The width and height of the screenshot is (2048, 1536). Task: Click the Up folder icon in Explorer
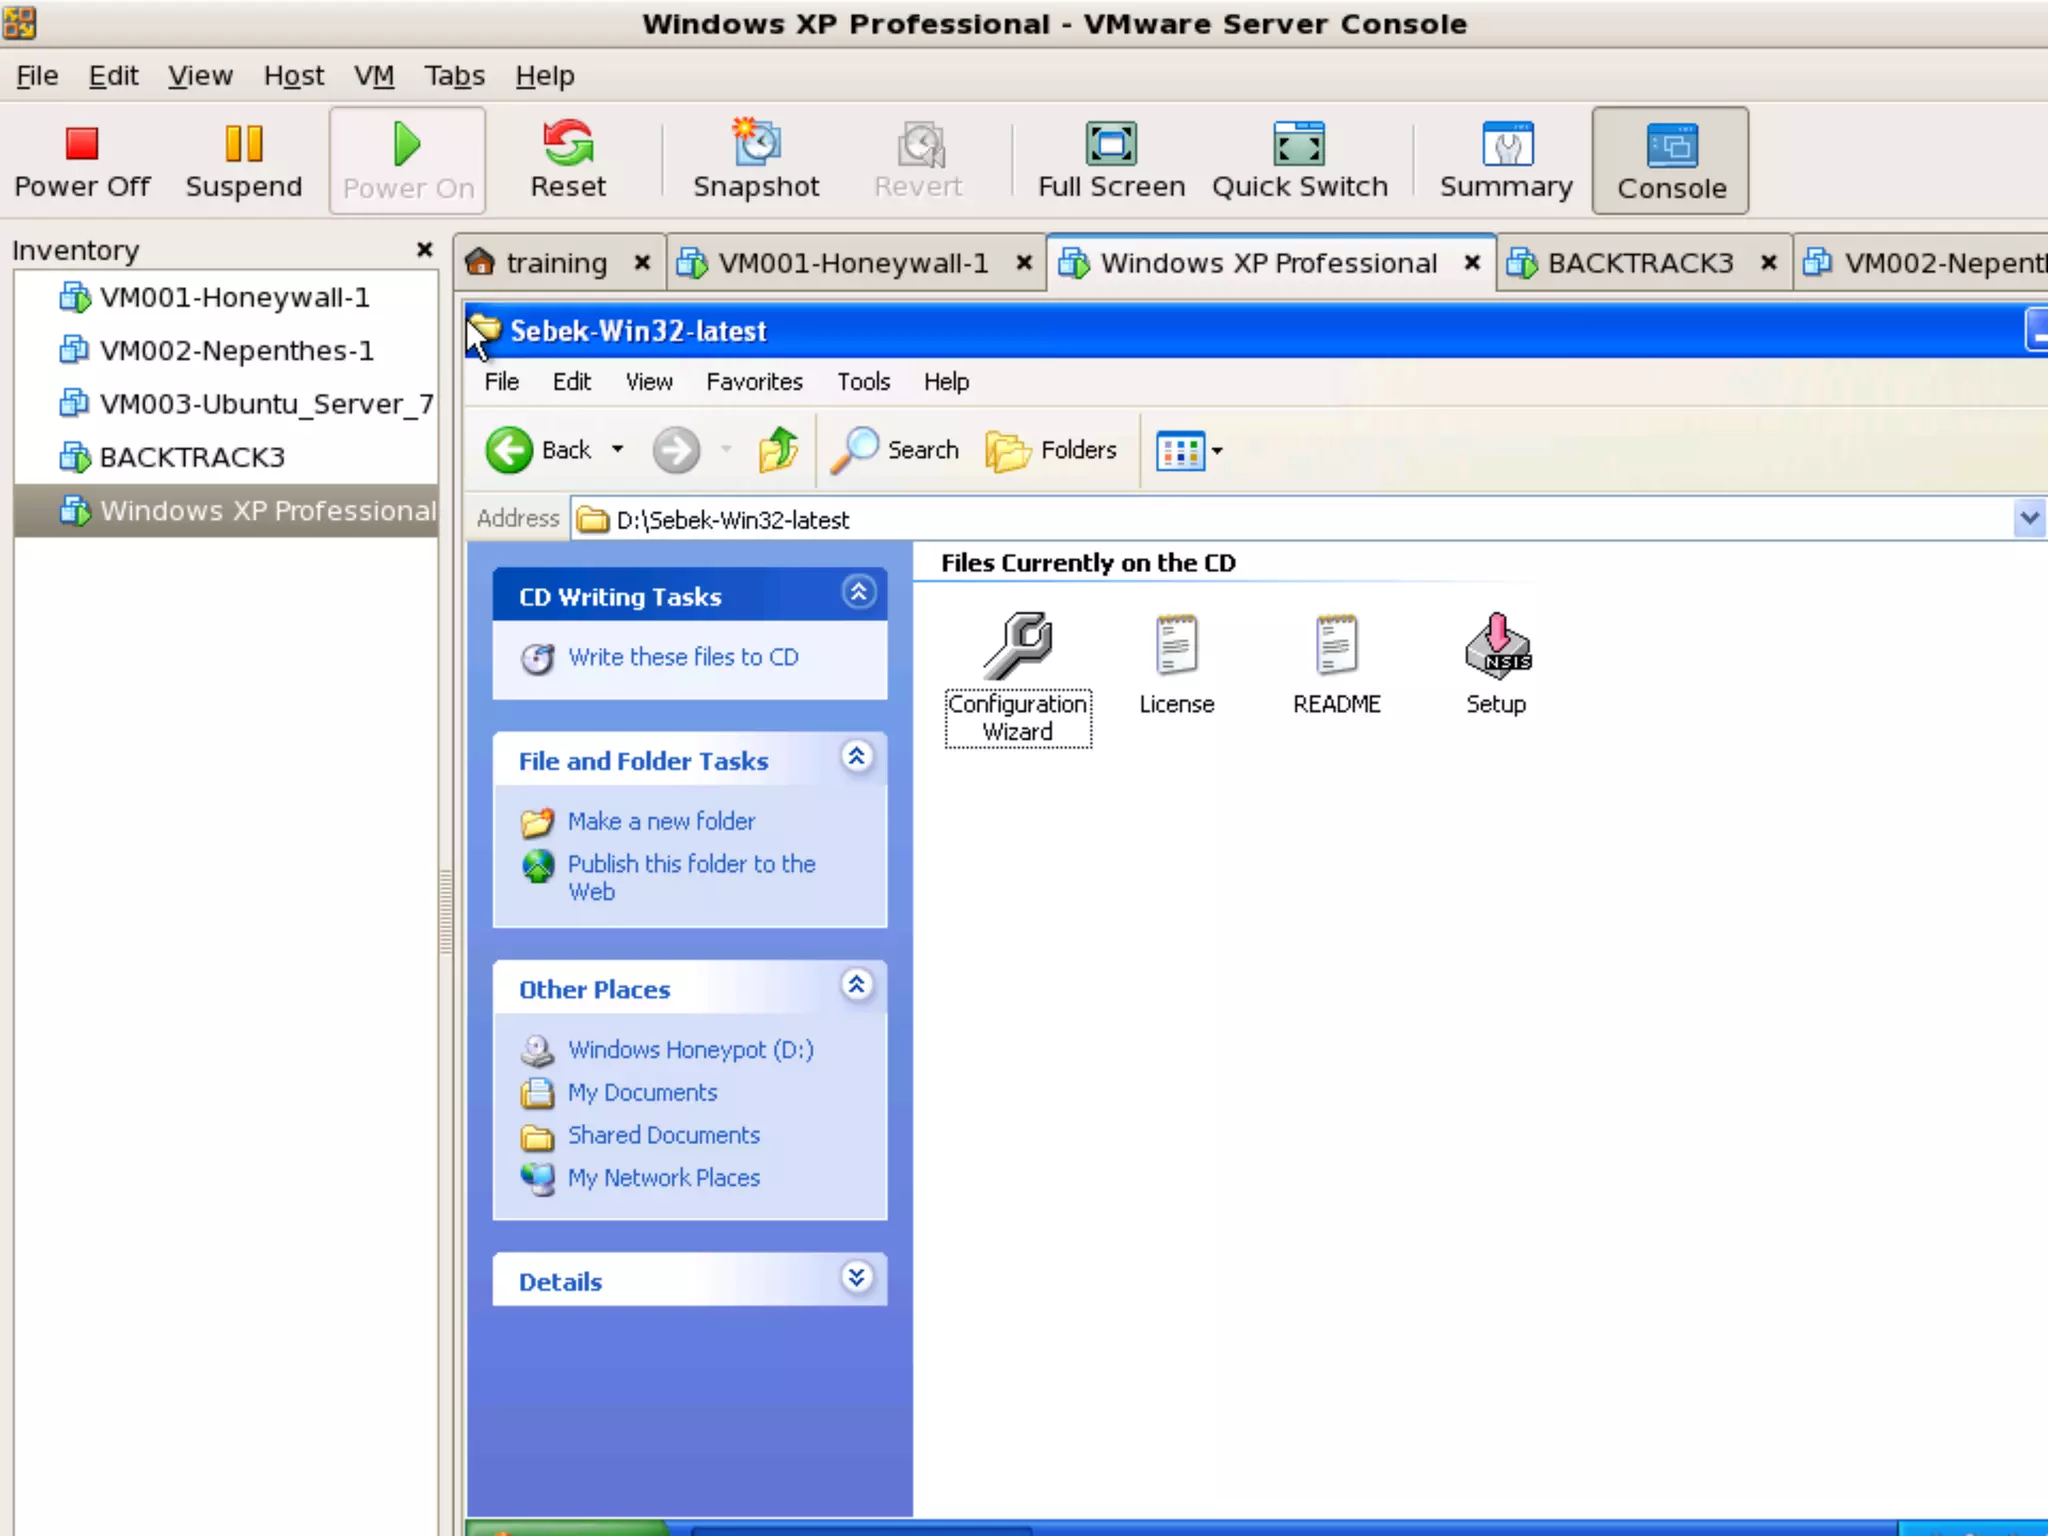778,450
